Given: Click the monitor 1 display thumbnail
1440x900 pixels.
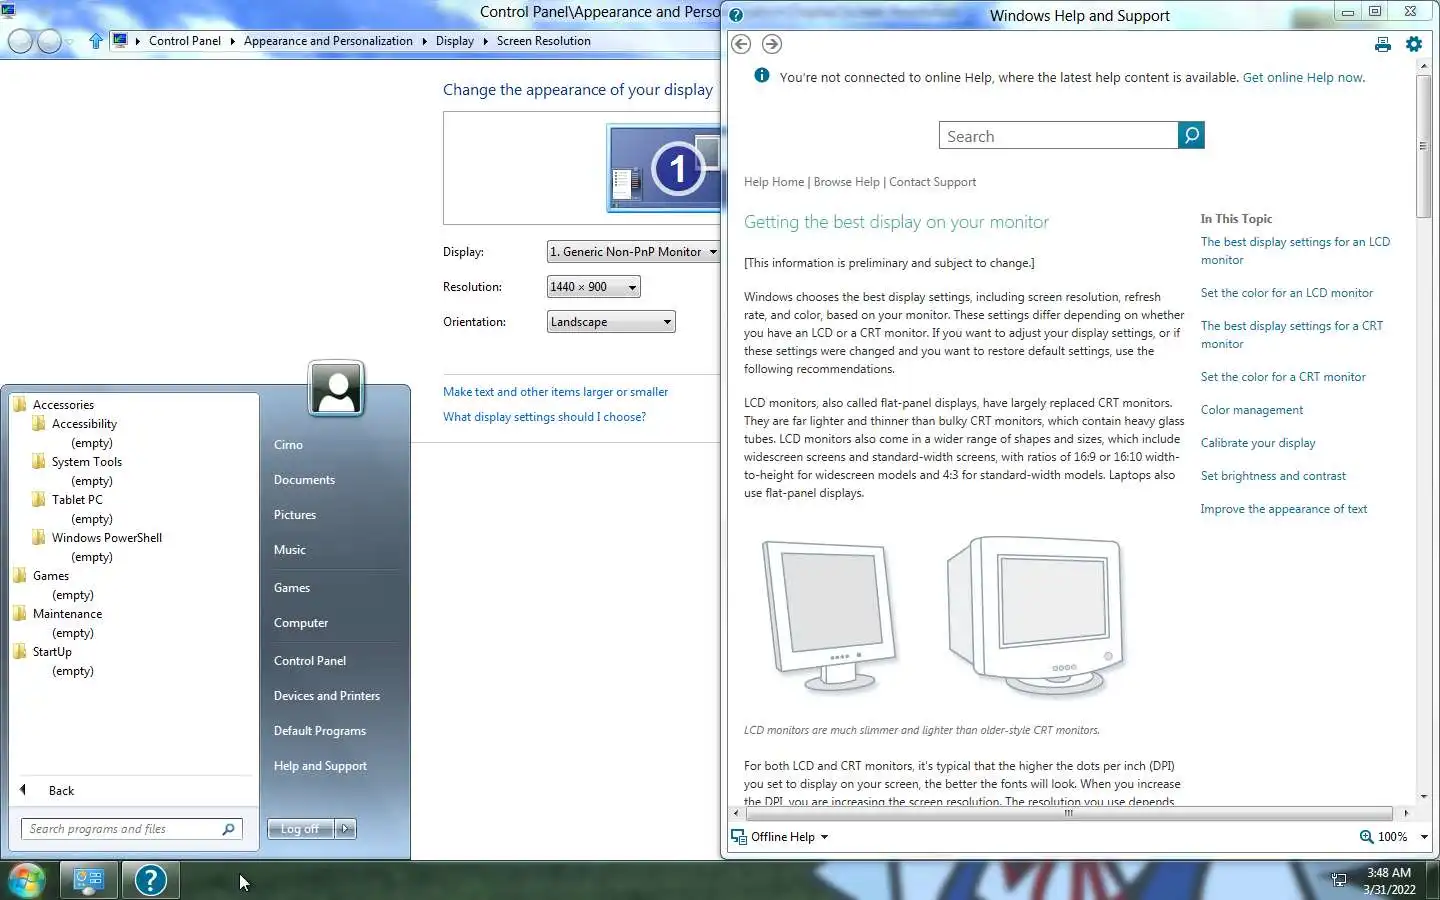Looking at the screenshot, I should (664, 168).
